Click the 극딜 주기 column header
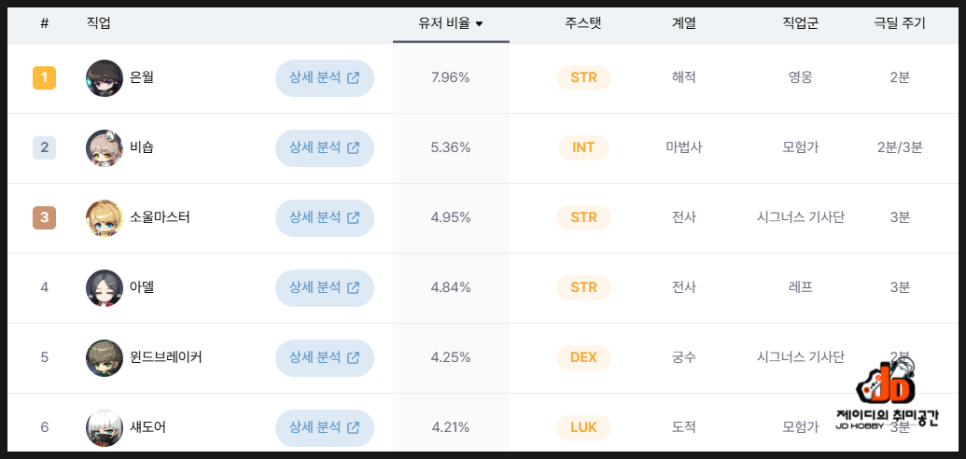Image resolution: width=966 pixels, height=459 pixels. click(899, 24)
